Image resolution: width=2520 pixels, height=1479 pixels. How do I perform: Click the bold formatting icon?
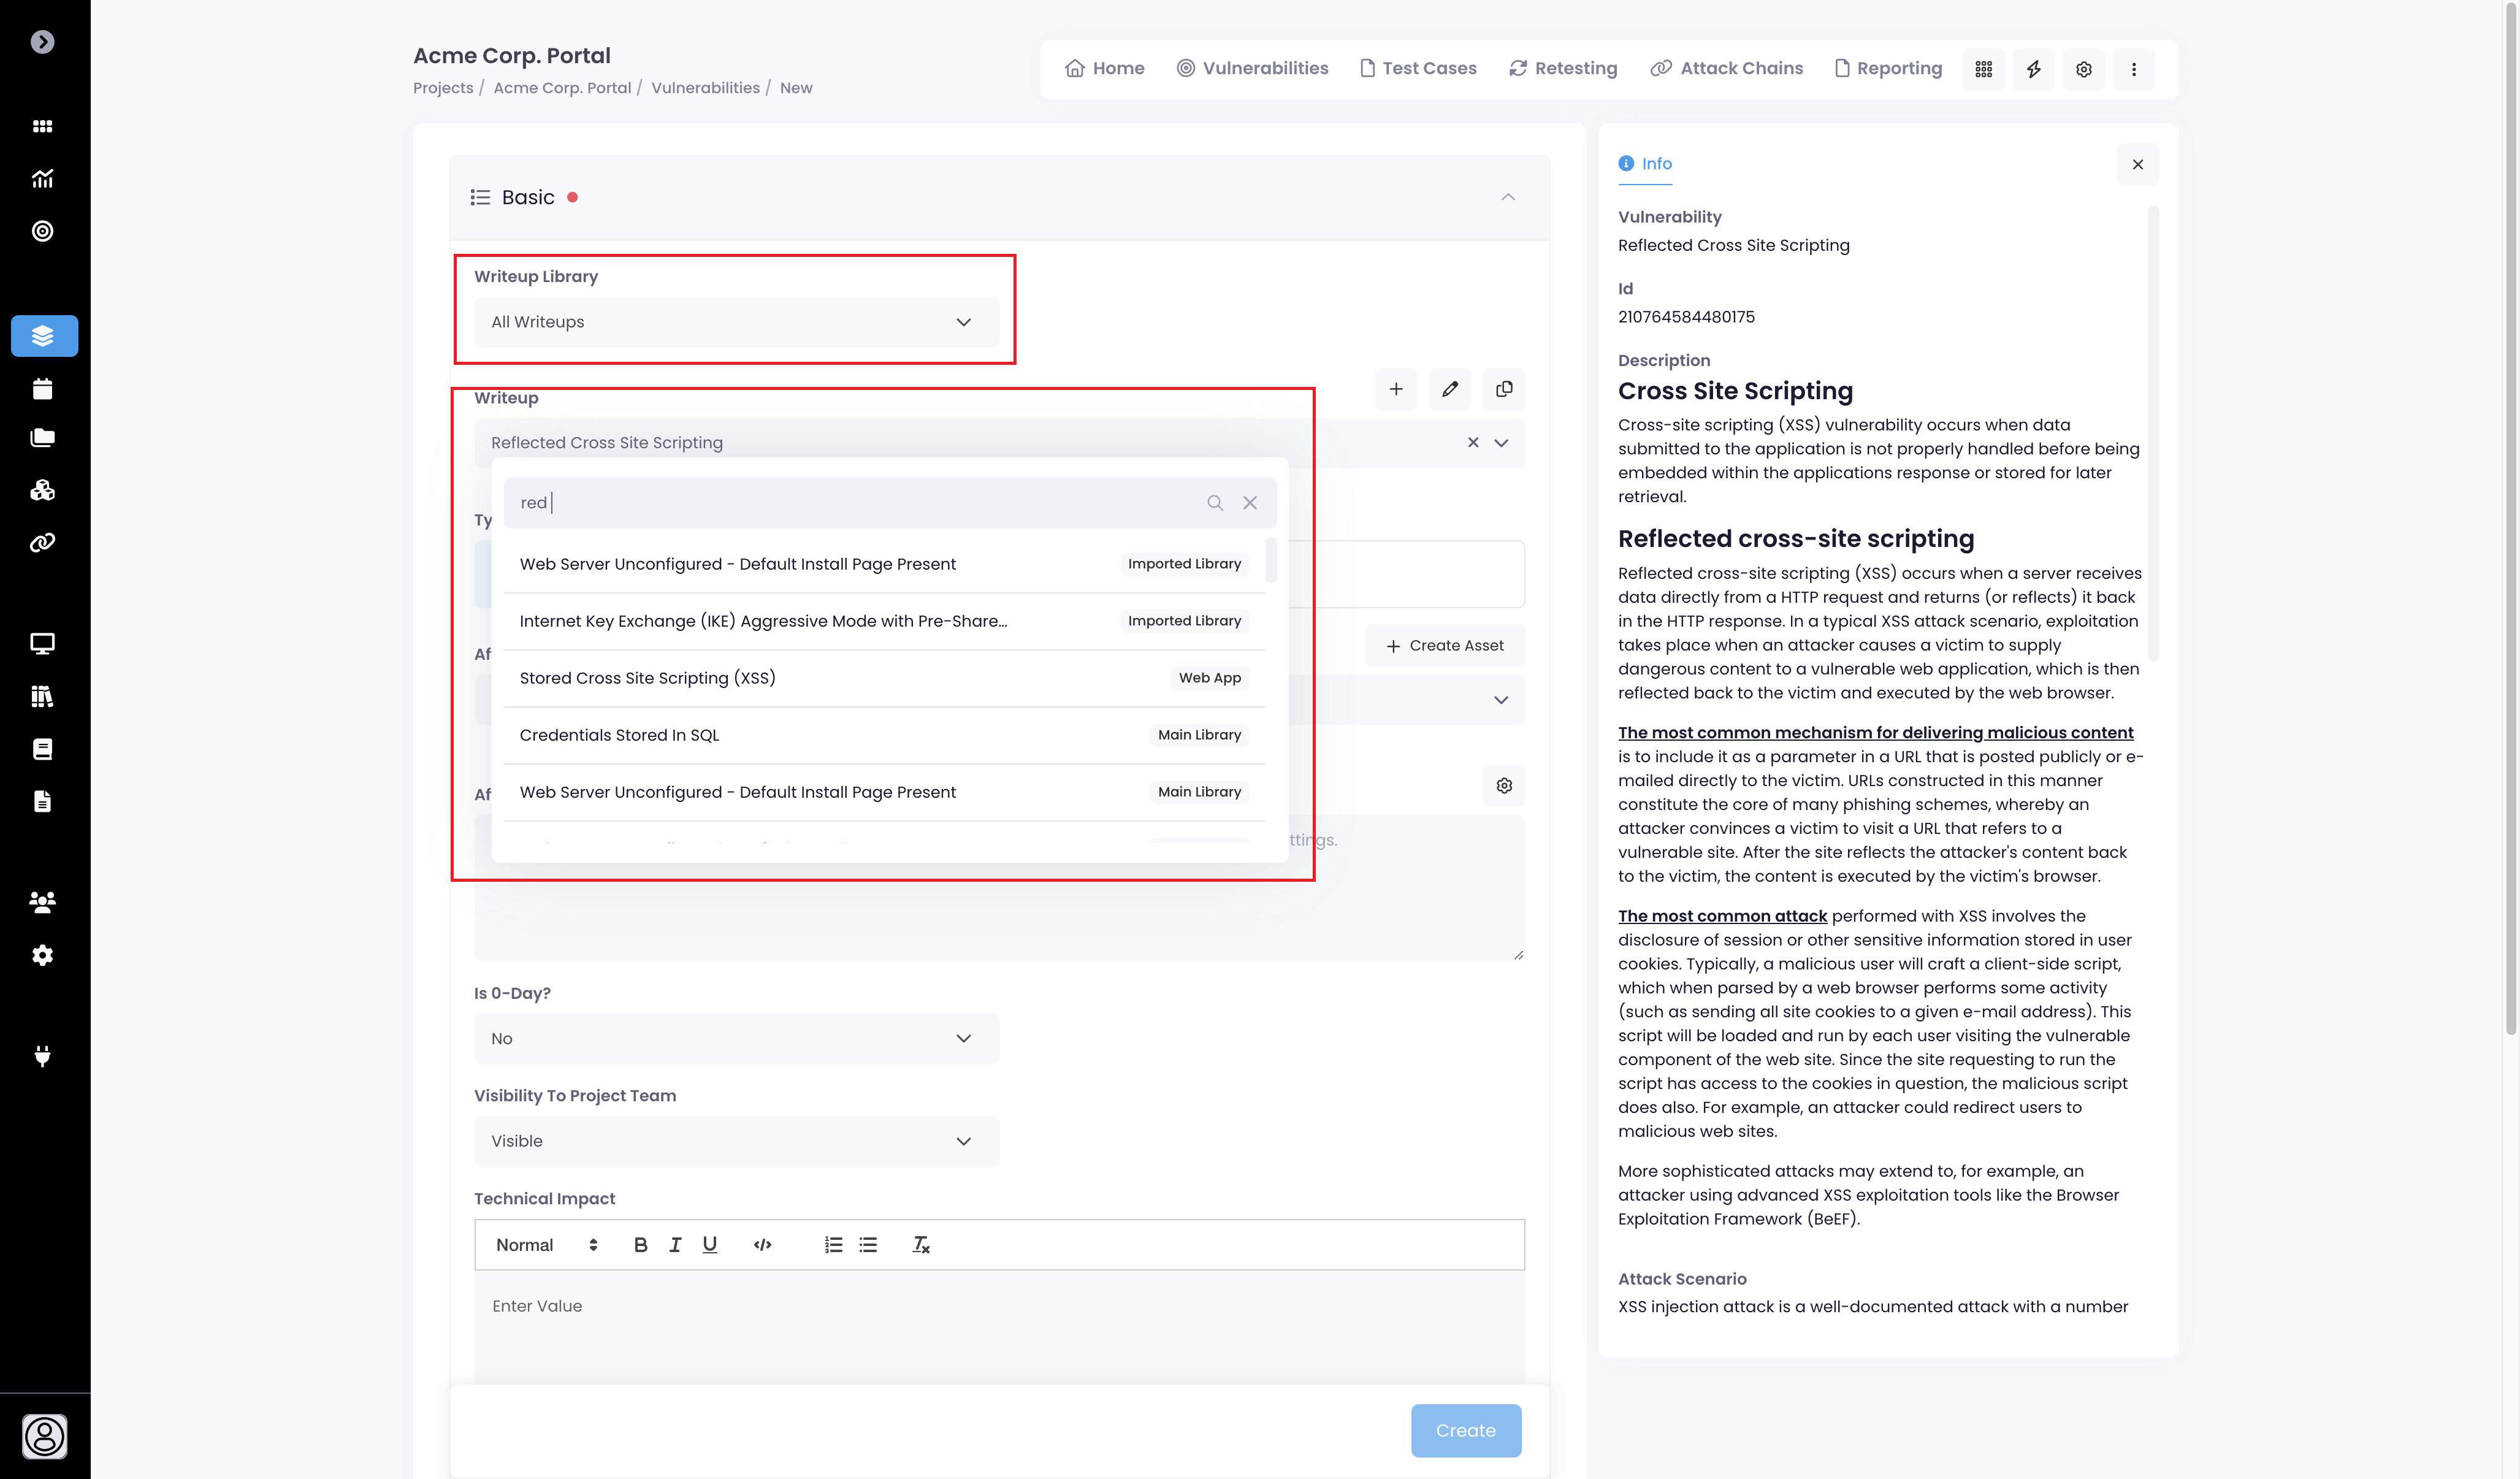point(640,1244)
